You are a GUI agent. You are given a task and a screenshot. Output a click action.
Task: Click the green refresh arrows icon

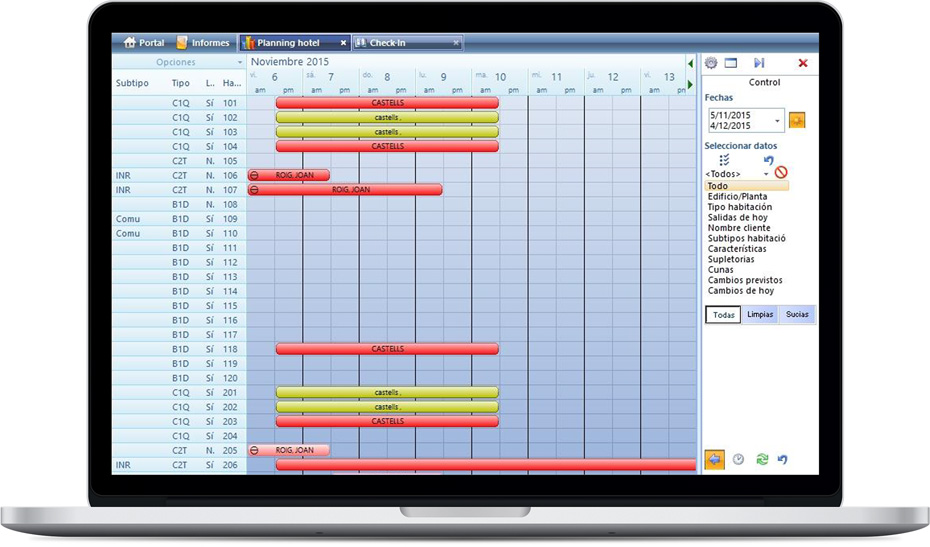click(762, 459)
